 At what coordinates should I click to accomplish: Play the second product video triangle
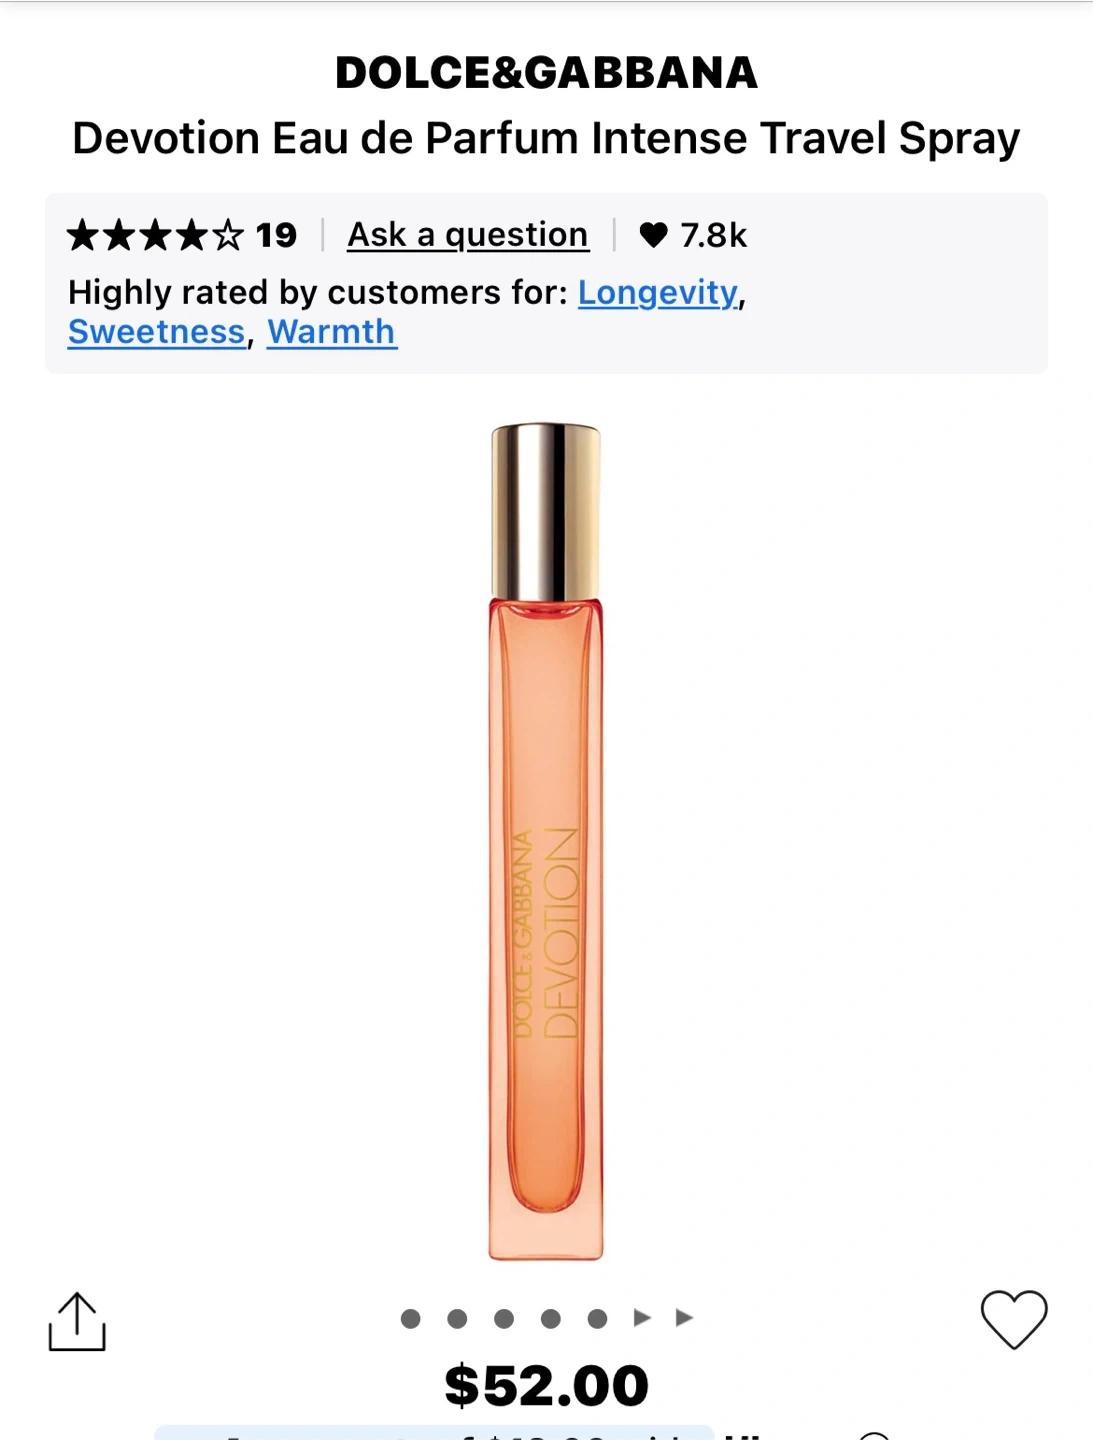684,1318
